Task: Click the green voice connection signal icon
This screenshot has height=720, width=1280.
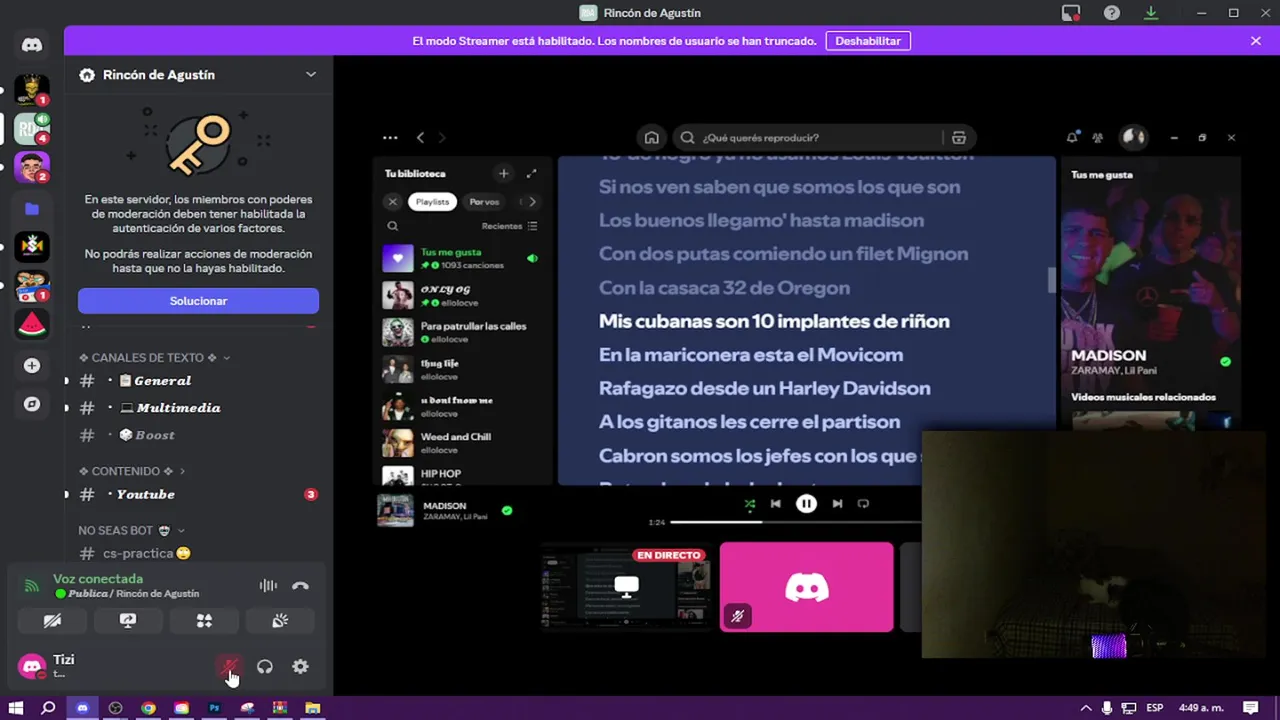Action: [x=32, y=586]
